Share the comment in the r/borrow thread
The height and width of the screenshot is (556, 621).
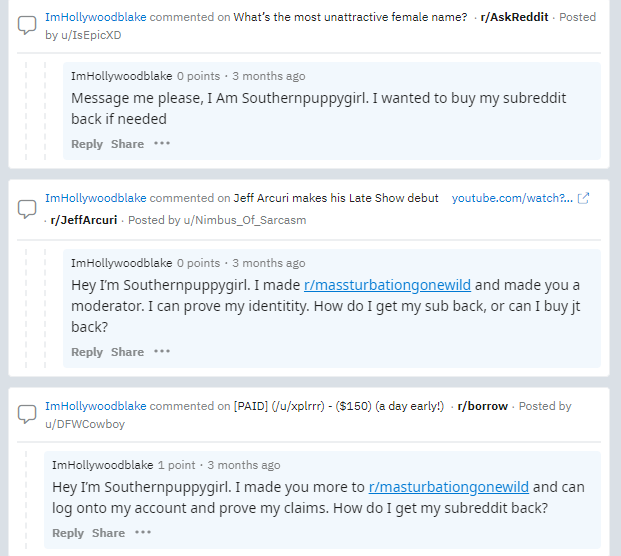point(108,533)
